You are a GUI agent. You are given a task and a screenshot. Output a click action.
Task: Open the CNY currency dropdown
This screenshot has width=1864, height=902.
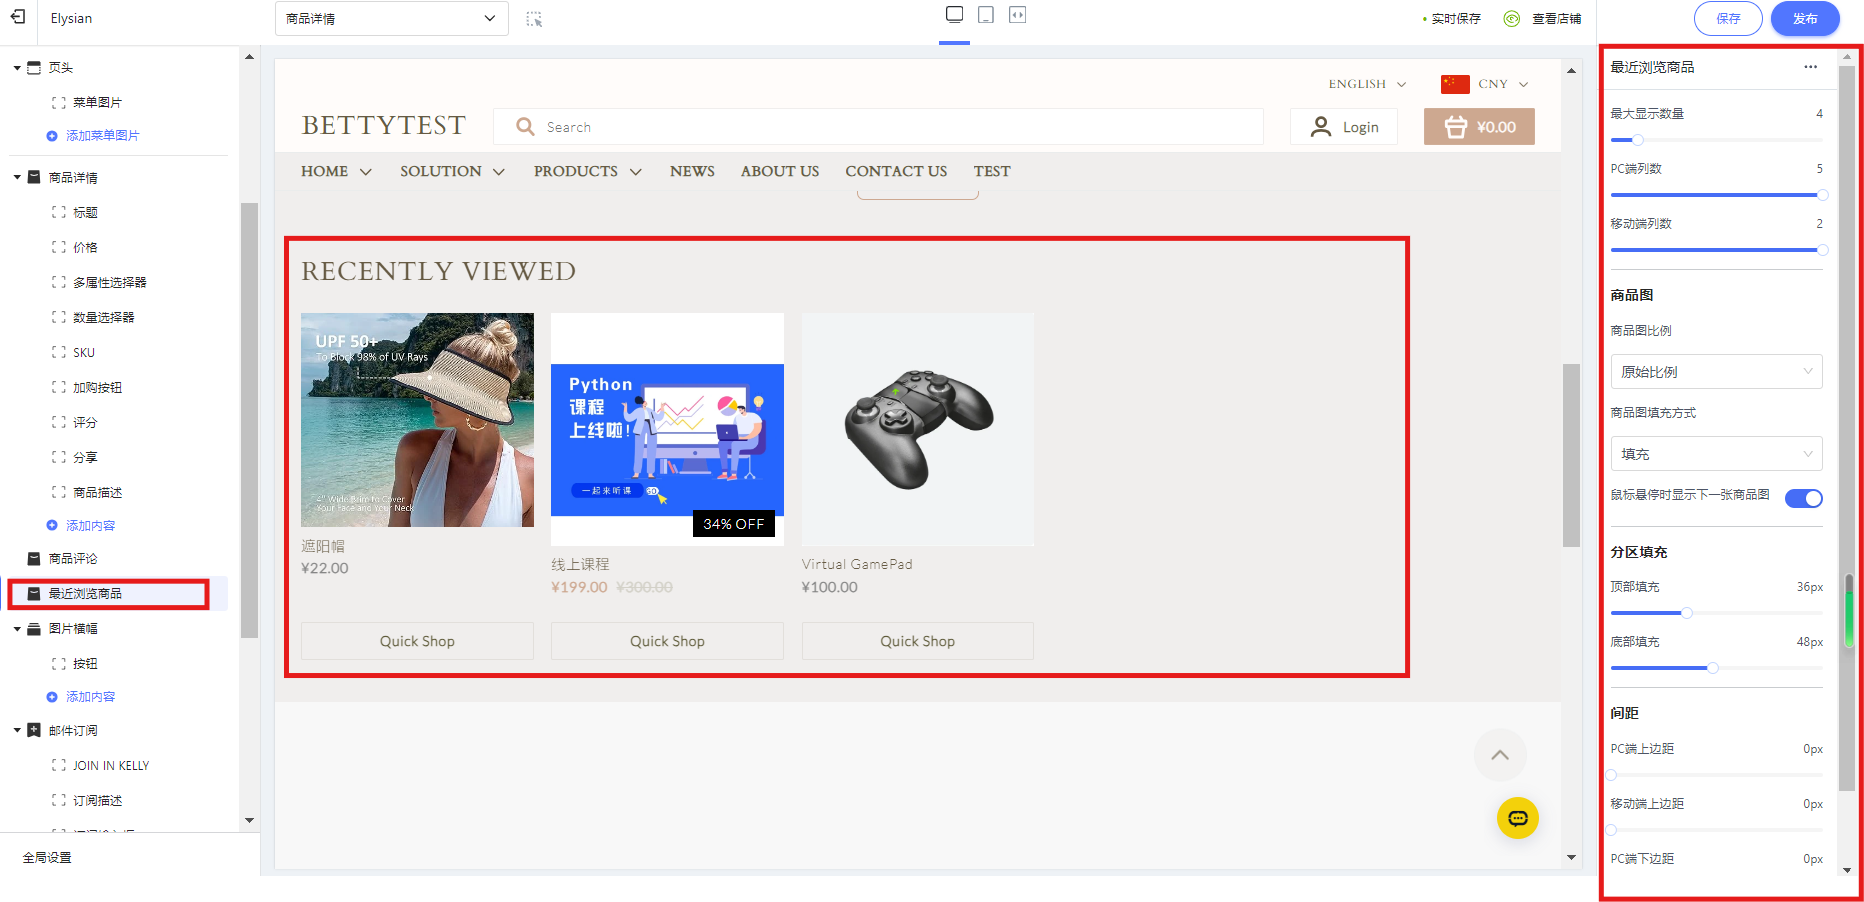1503,84
